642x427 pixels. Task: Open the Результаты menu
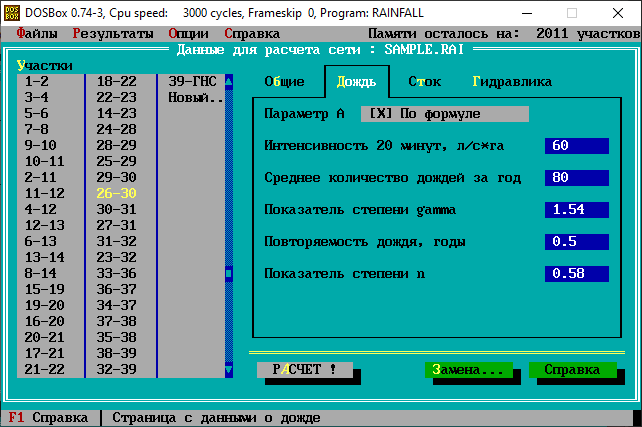[x=112, y=33]
